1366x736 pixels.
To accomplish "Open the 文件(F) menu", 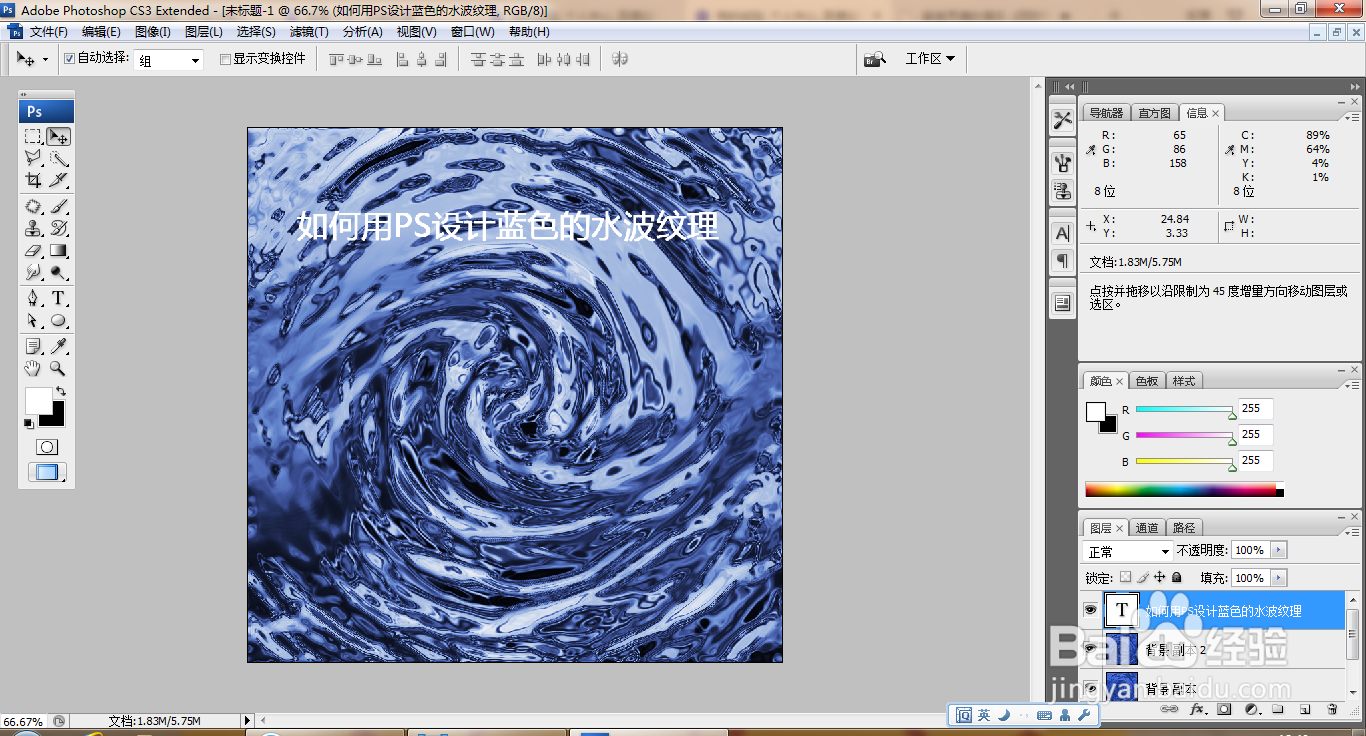I will (48, 32).
